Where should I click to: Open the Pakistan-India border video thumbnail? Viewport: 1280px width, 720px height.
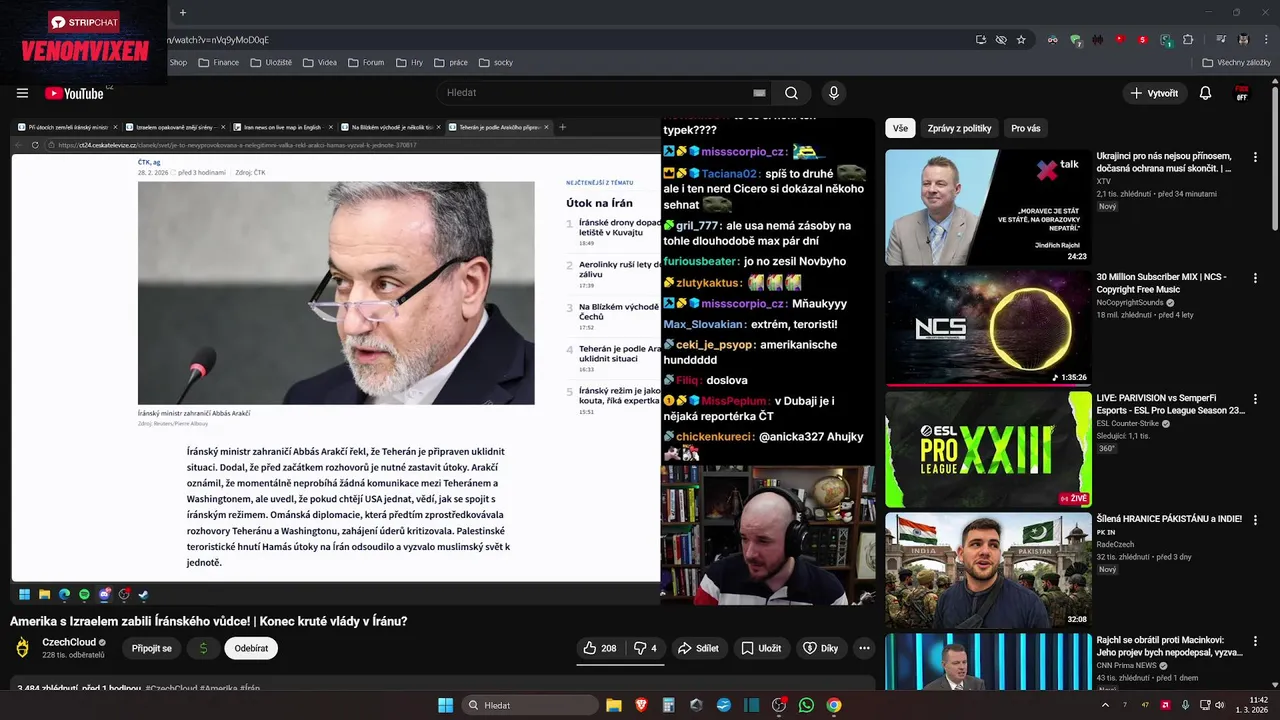point(988,570)
